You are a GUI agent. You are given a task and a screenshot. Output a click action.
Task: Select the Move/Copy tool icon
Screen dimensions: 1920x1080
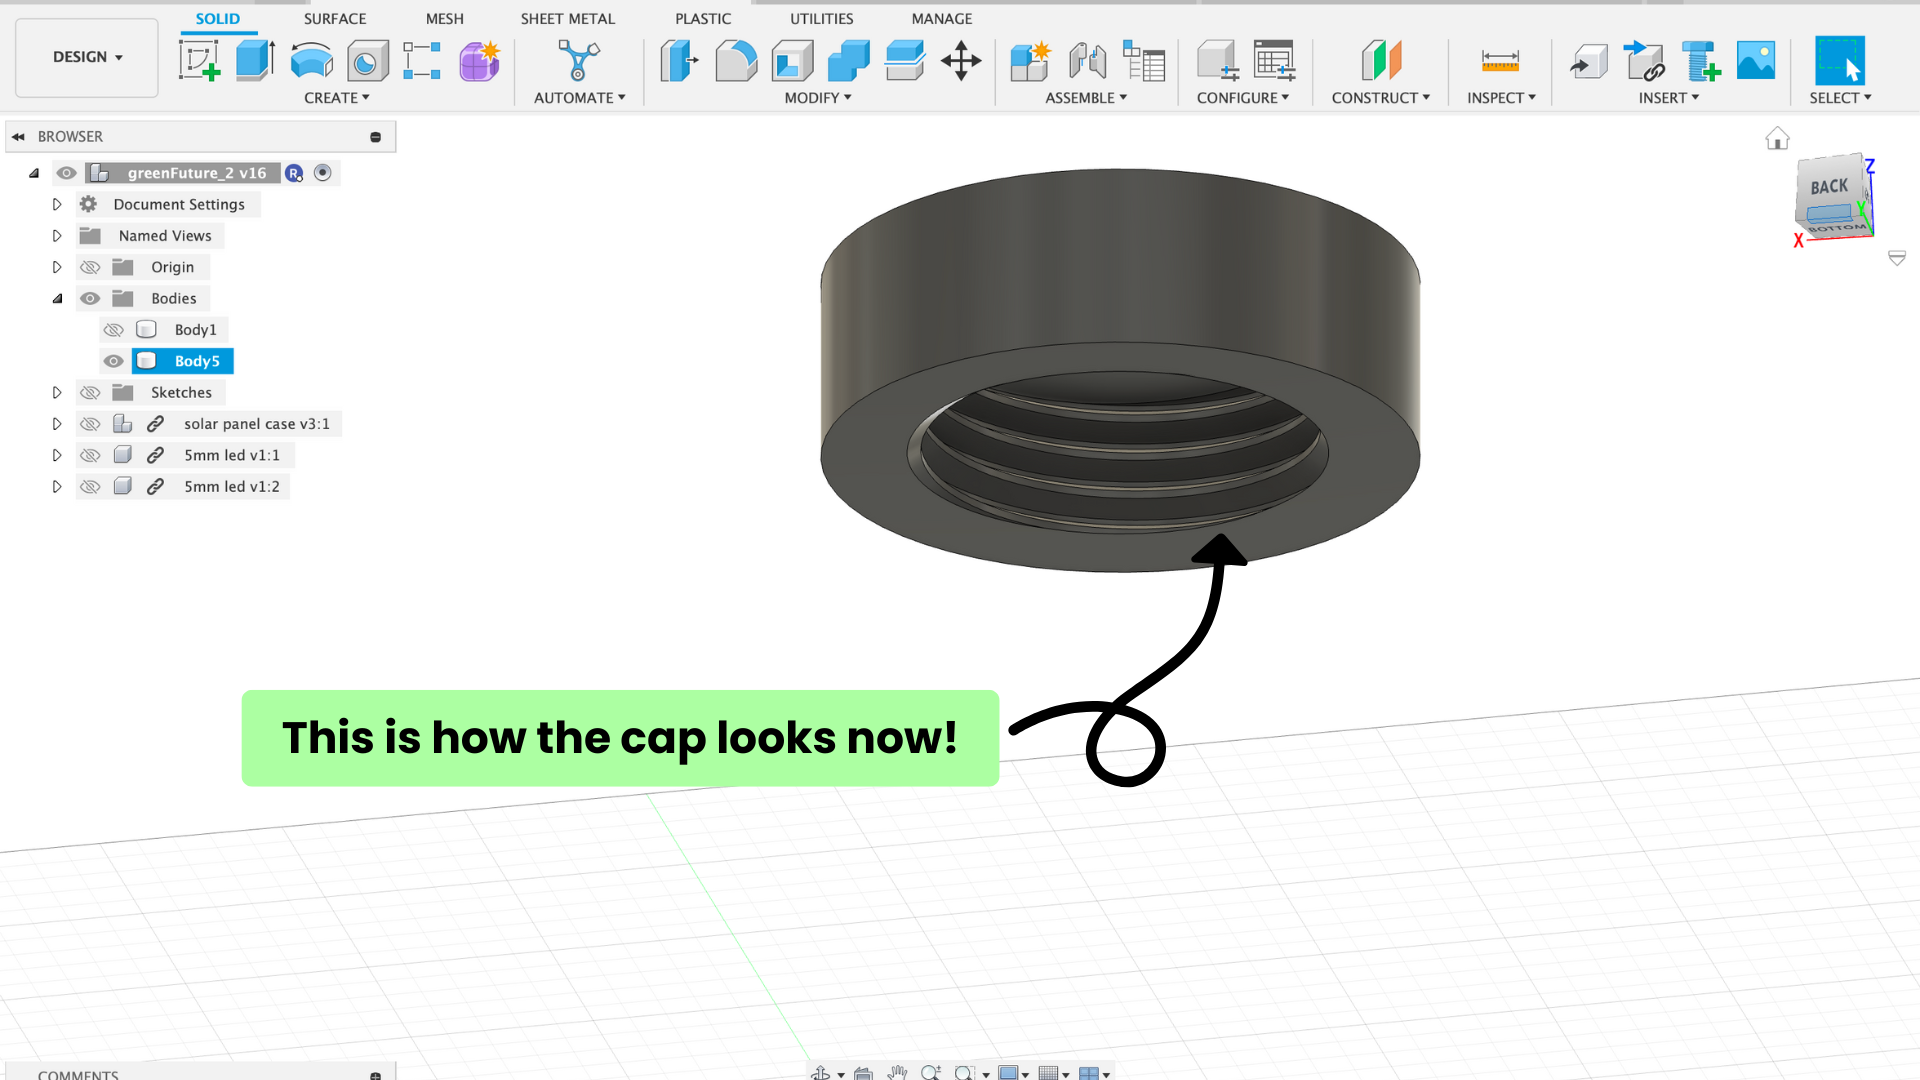[x=961, y=61]
